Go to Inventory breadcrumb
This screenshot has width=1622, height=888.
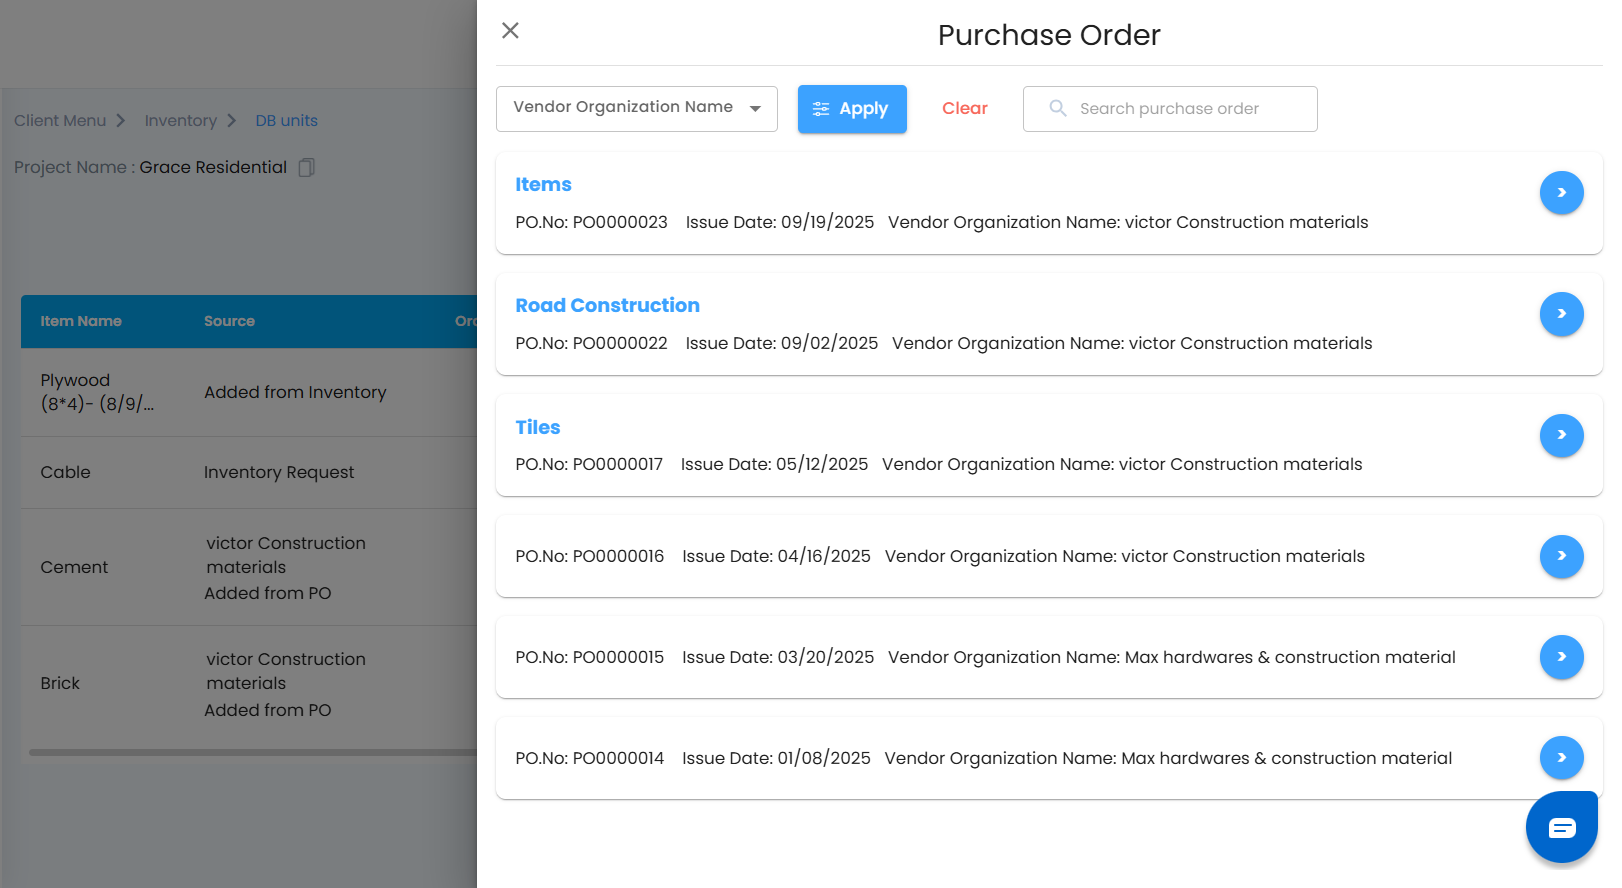pos(180,121)
